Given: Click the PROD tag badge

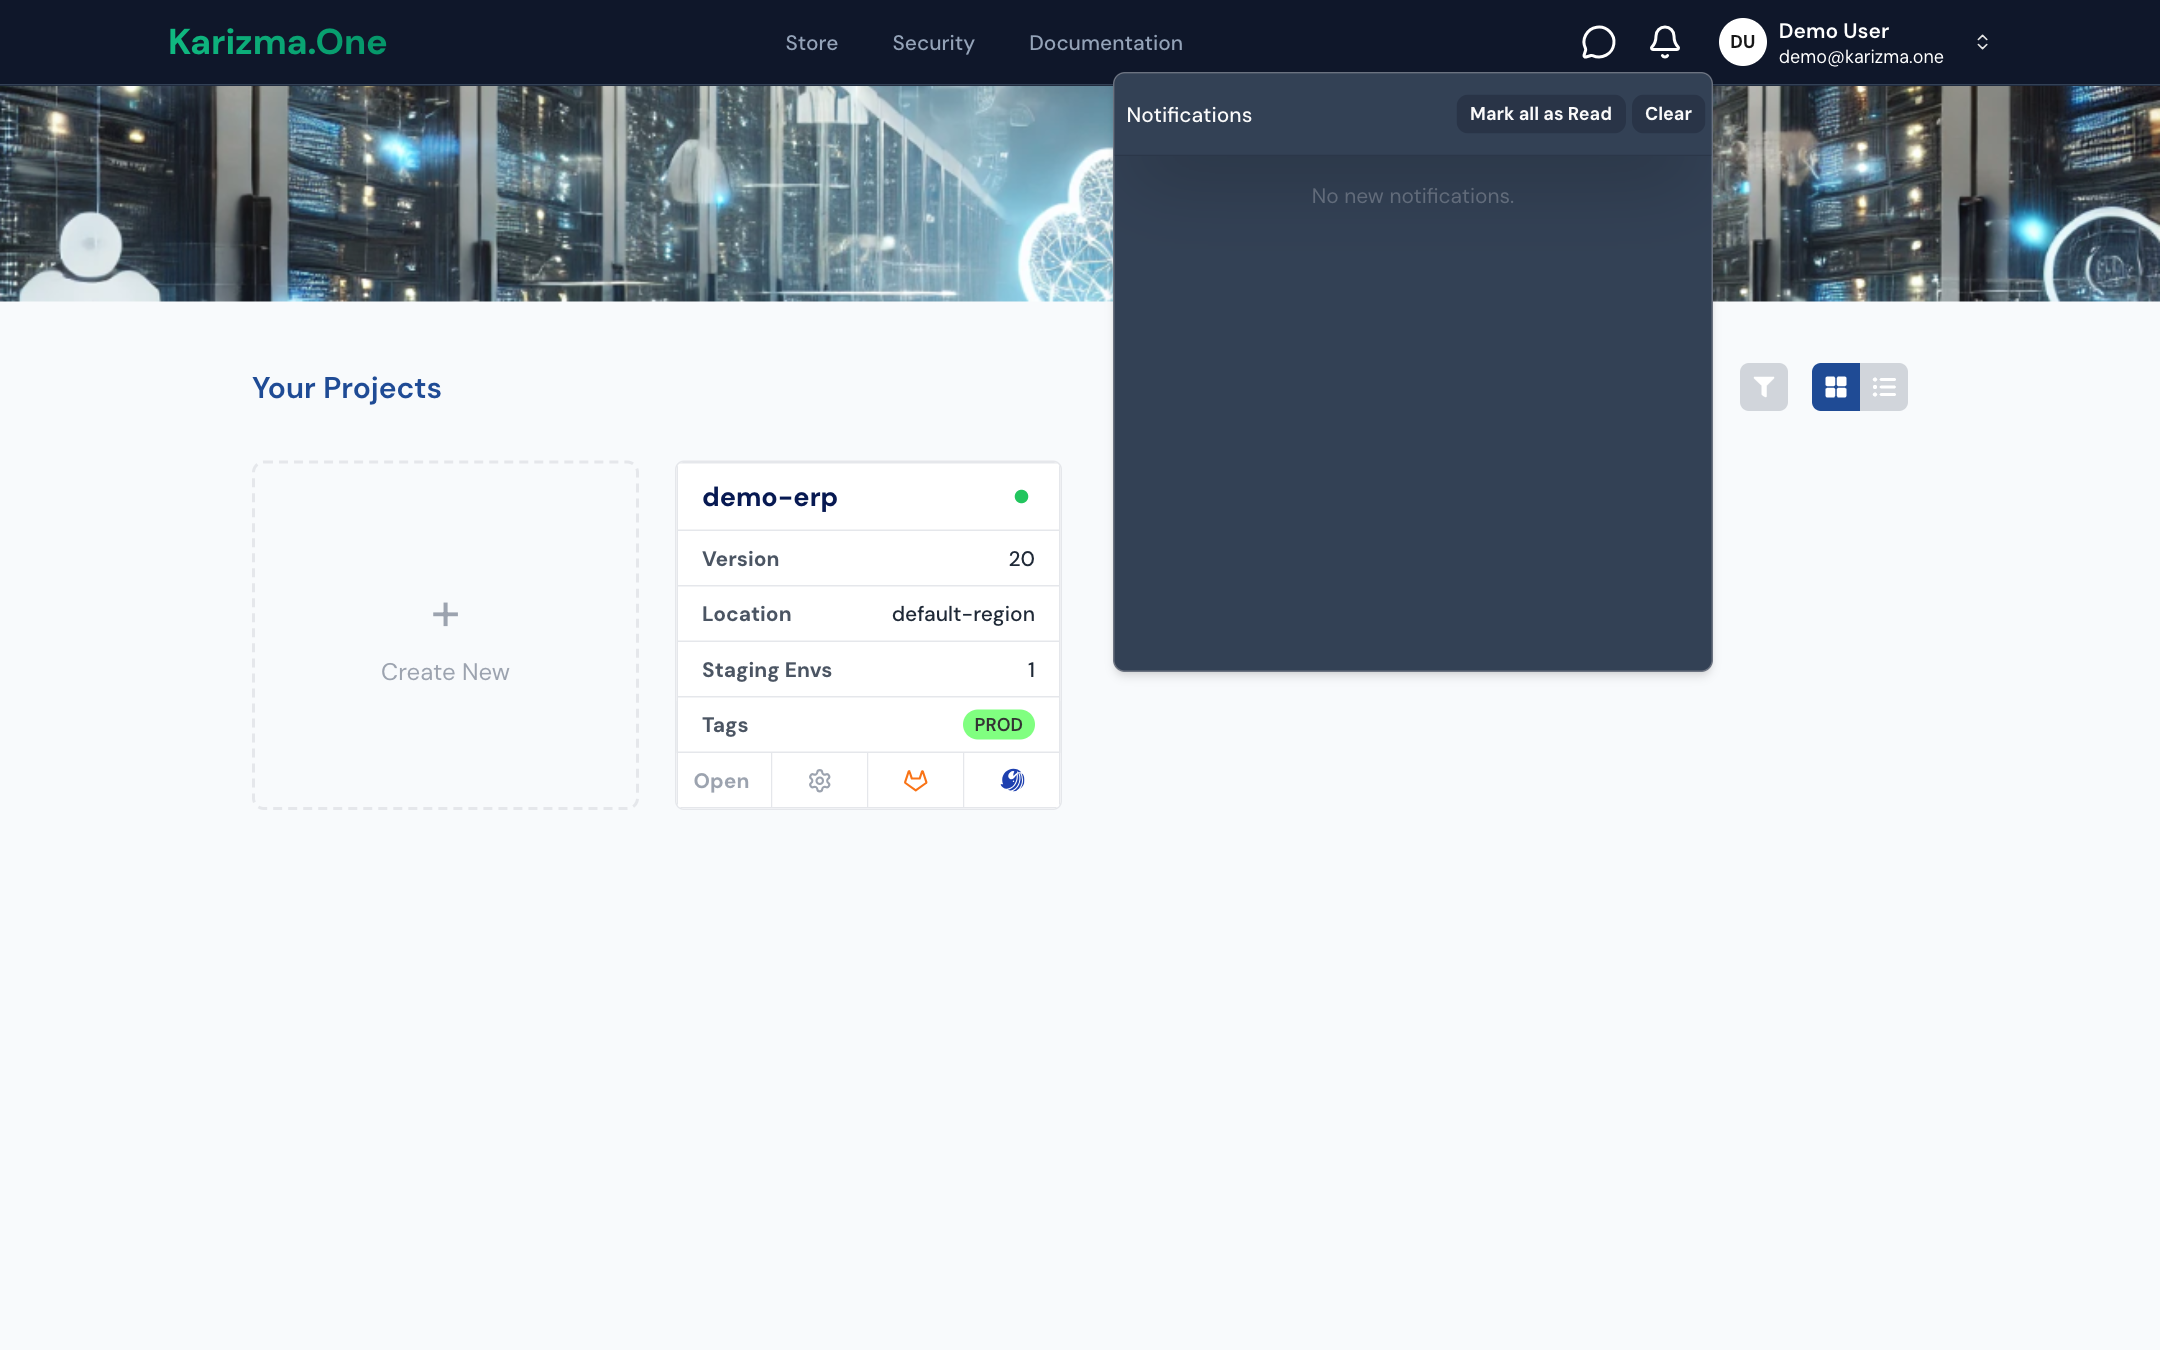Looking at the screenshot, I should [x=998, y=724].
